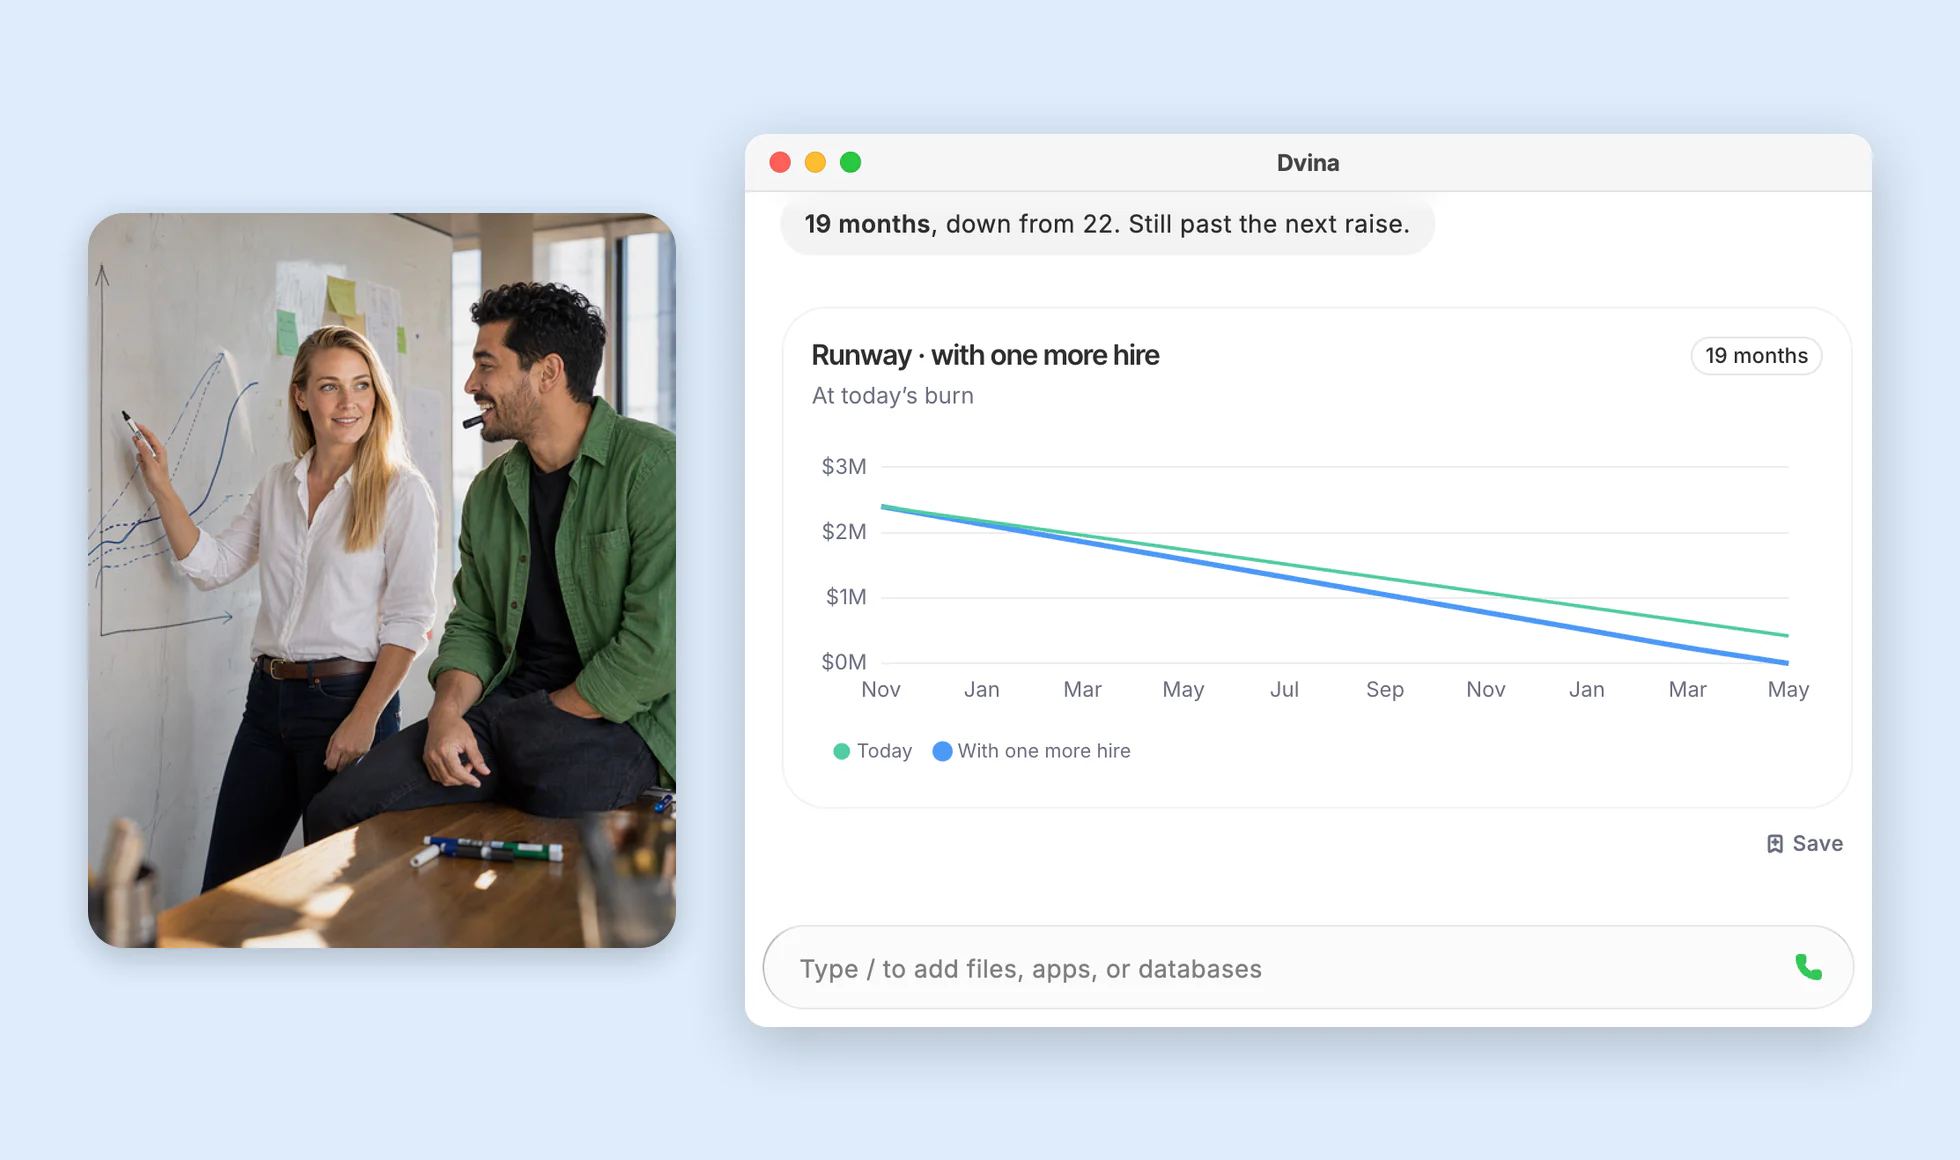Click the '$1M' axis label
The width and height of the screenshot is (1960, 1160).
click(x=846, y=597)
